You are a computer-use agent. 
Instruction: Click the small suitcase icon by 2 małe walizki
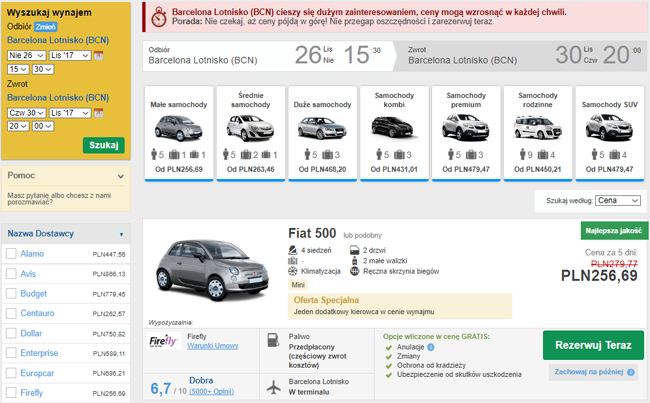(354, 261)
